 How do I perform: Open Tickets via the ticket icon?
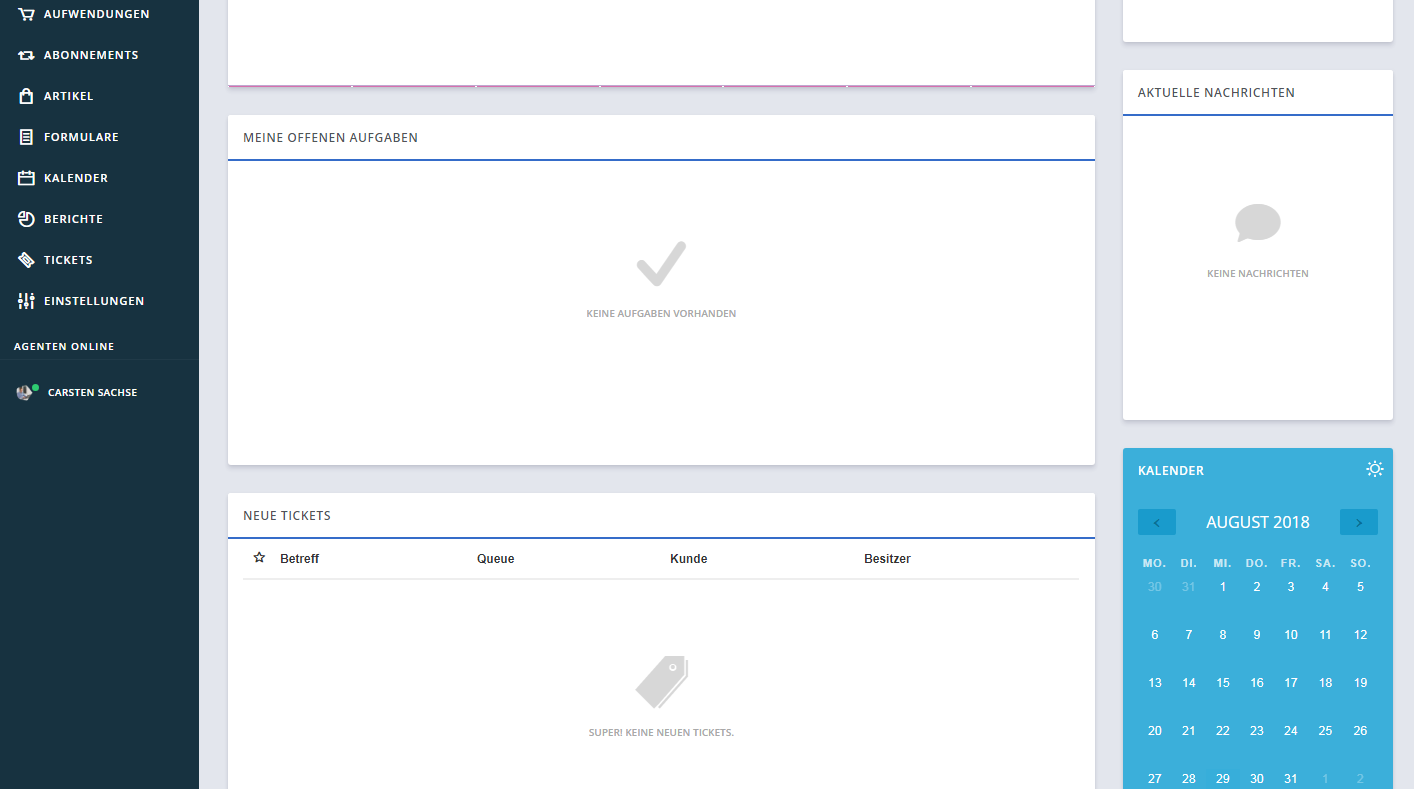(26, 260)
